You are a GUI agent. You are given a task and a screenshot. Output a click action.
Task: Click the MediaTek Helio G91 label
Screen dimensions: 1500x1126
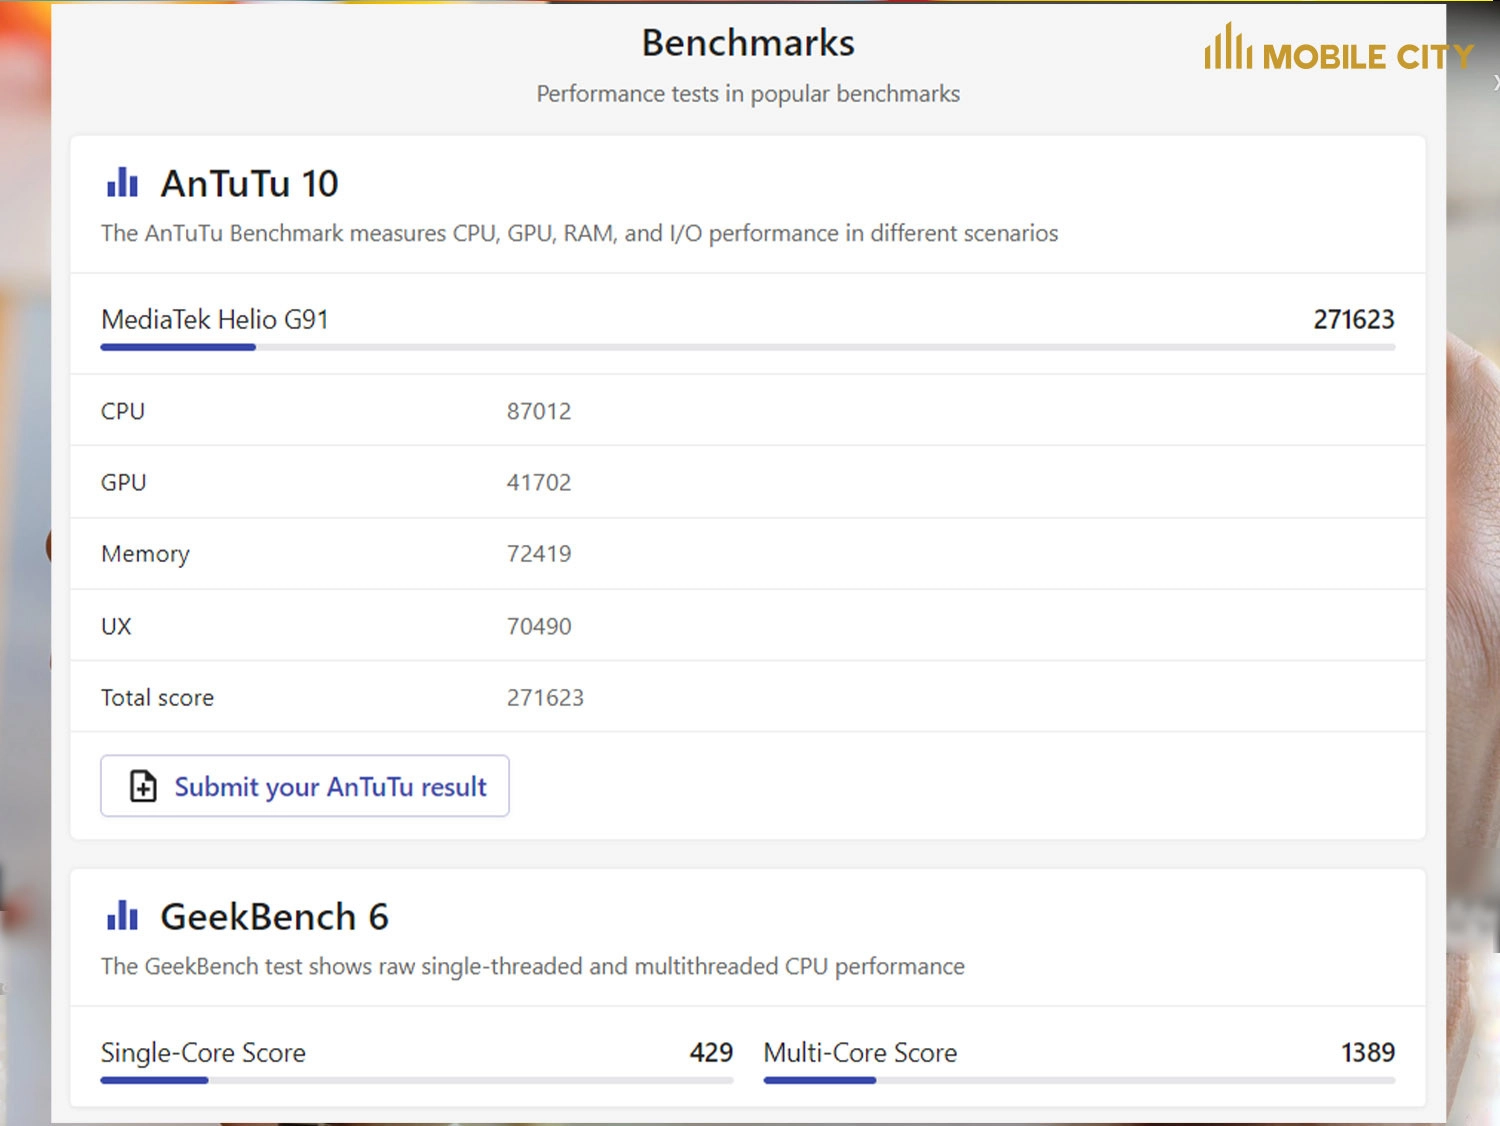(x=215, y=319)
